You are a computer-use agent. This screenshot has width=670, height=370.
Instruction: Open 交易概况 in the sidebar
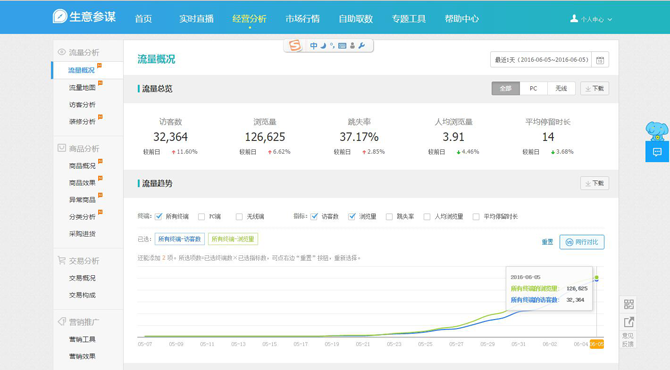[x=82, y=278]
